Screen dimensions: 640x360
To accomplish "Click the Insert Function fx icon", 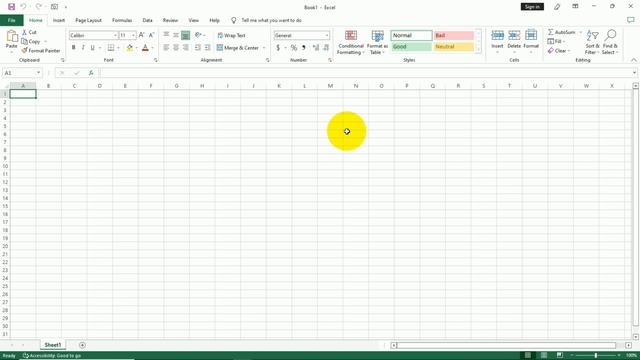I will 91,73.
